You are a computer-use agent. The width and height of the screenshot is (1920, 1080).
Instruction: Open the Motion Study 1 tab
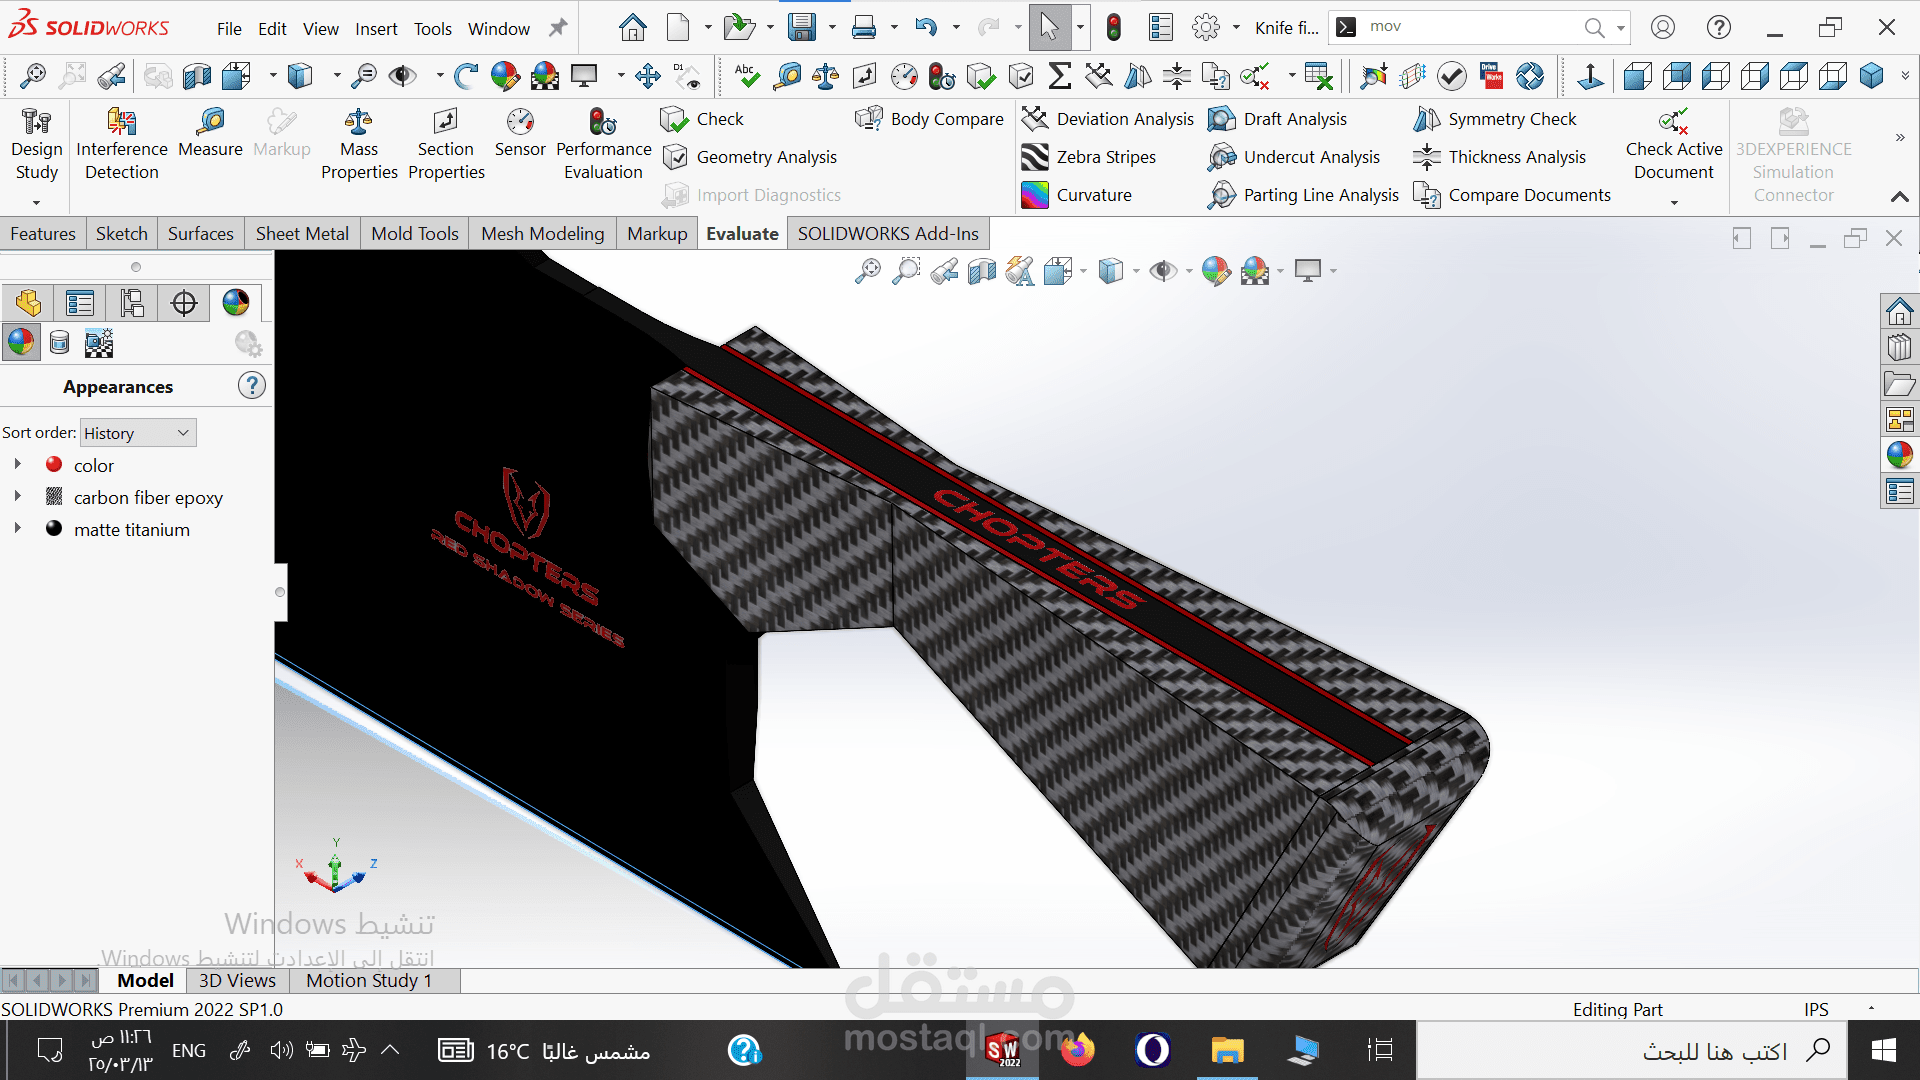point(369,981)
